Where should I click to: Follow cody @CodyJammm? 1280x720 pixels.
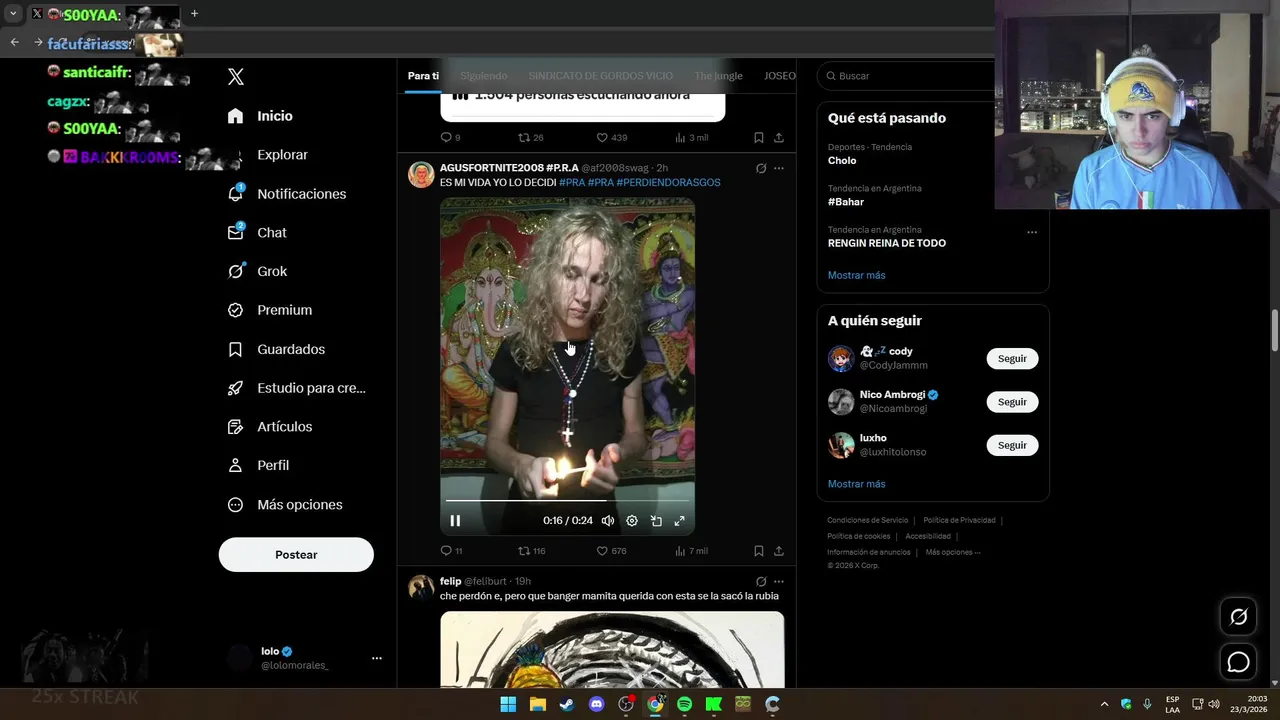pyautogui.click(x=1012, y=358)
